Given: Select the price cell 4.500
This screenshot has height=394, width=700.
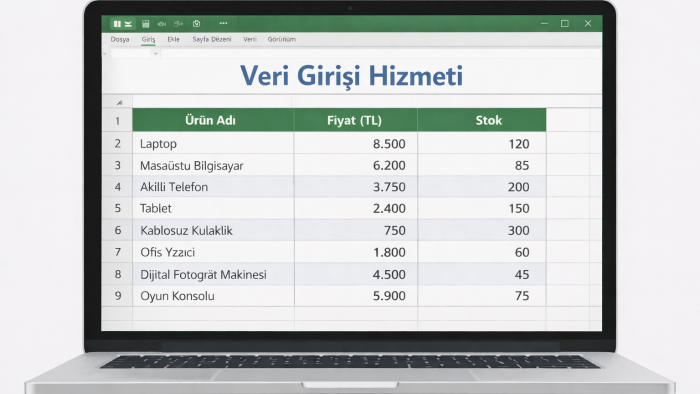Looking at the screenshot, I should pos(355,274).
